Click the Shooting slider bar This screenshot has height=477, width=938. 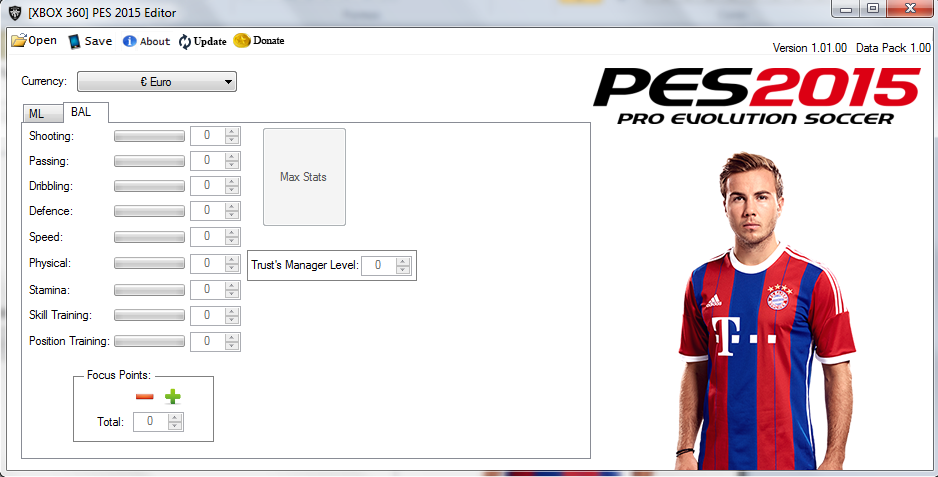tap(149, 136)
